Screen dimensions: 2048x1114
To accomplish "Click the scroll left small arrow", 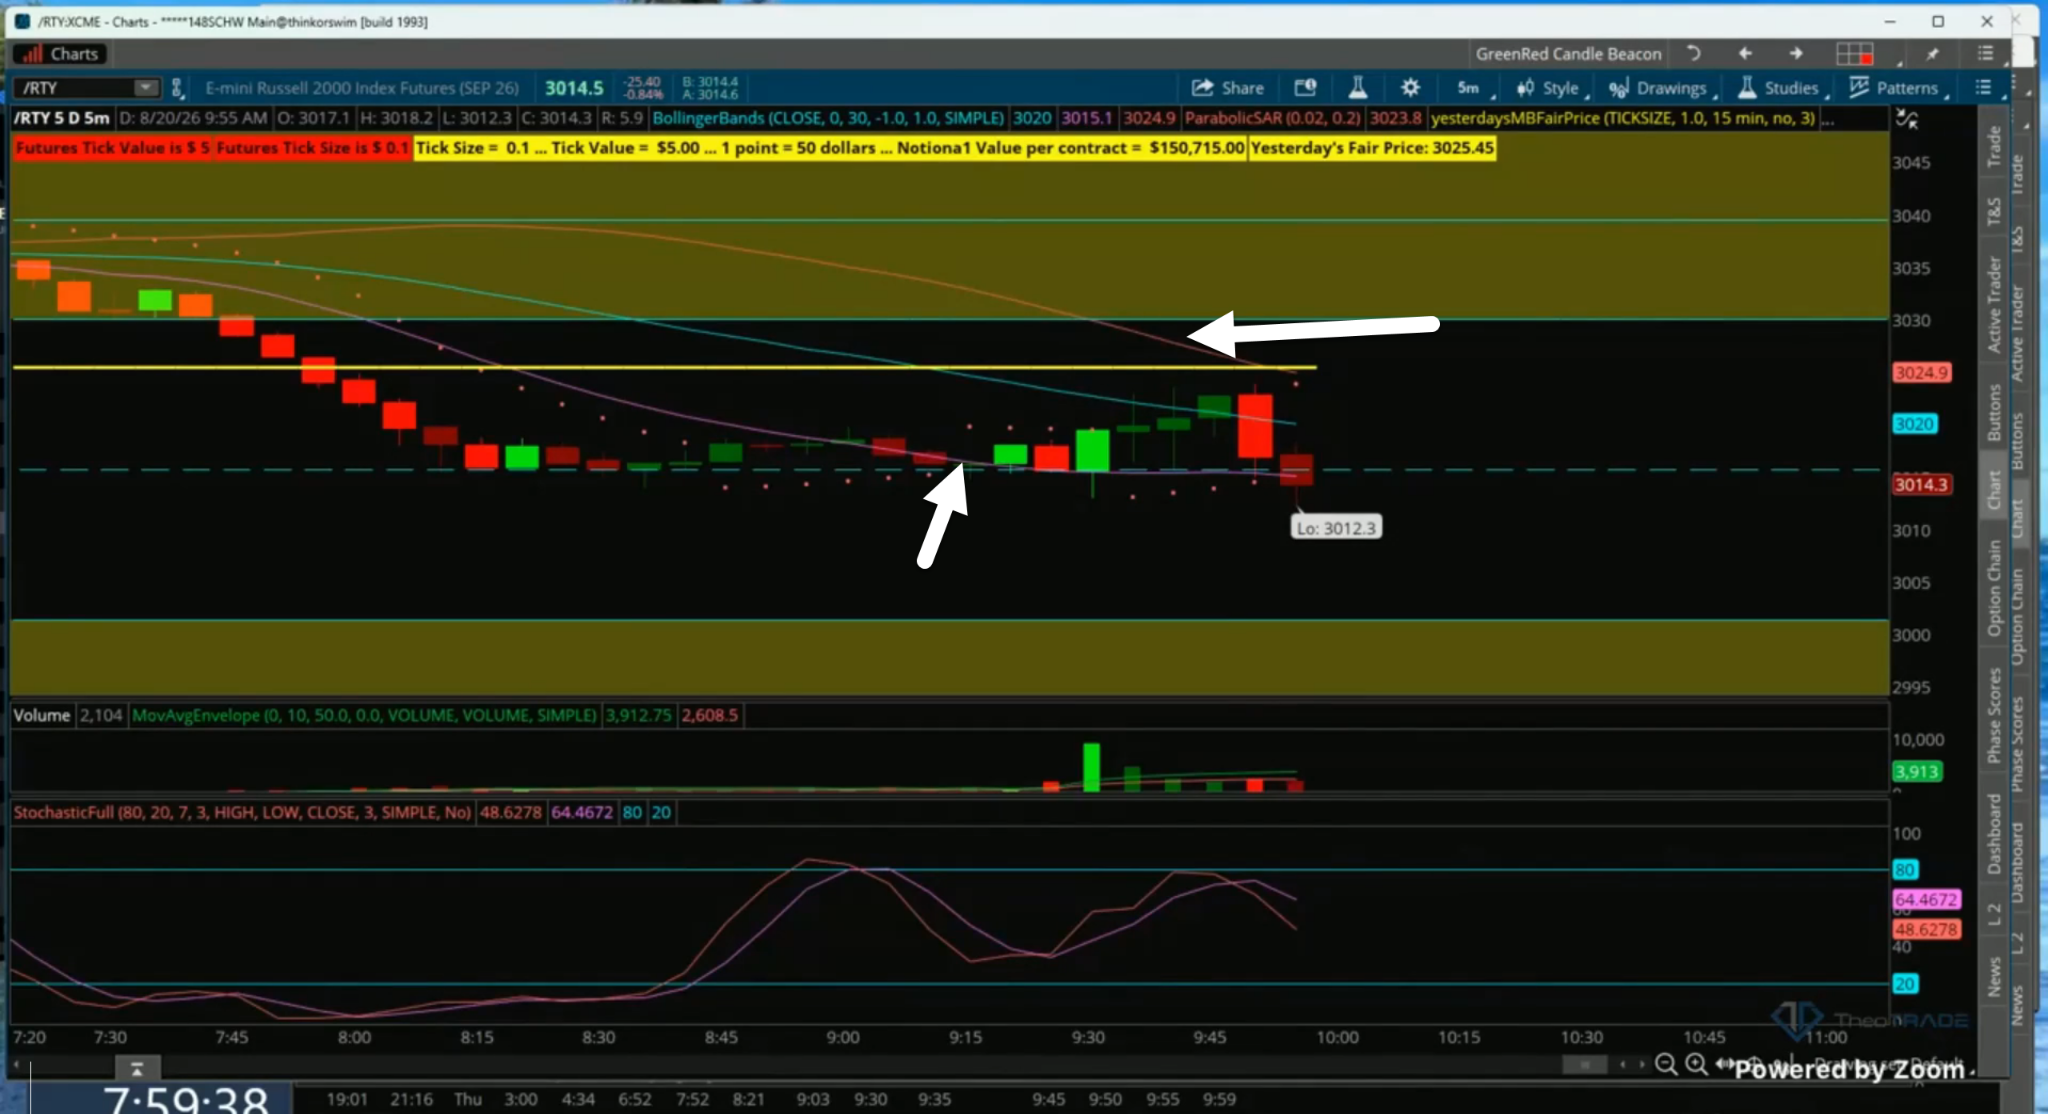I will [1622, 1065].
